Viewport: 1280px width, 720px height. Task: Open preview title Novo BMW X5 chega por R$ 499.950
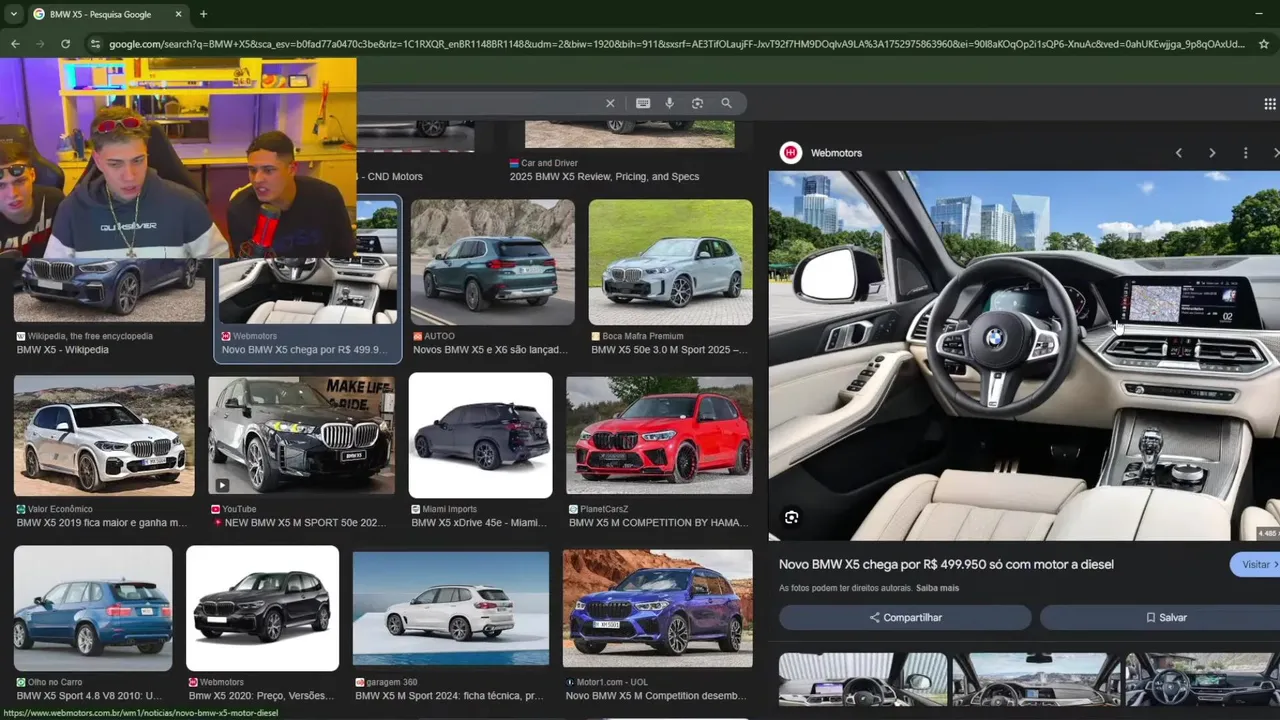tap(946, 565)
